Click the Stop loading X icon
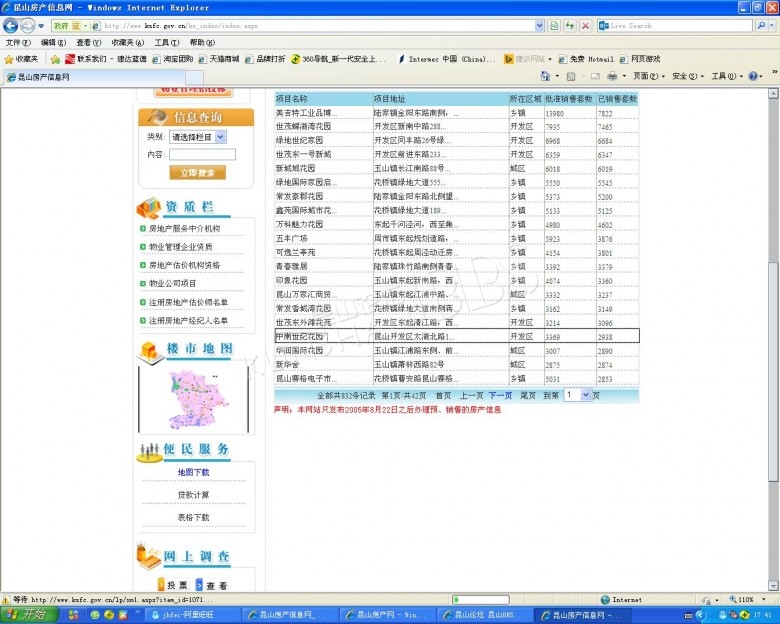780x624 pixels. point(585,25)
